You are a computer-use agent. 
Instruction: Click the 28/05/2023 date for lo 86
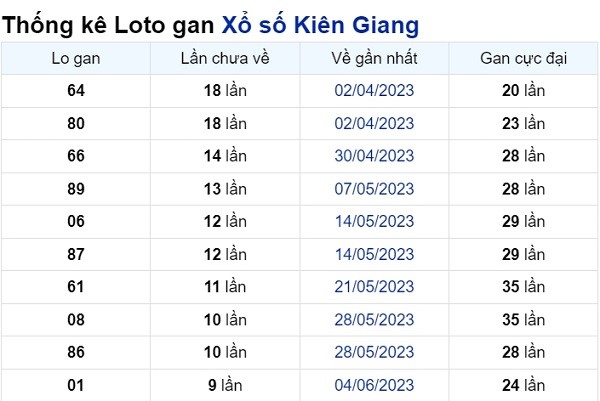(x=374, y=352)
